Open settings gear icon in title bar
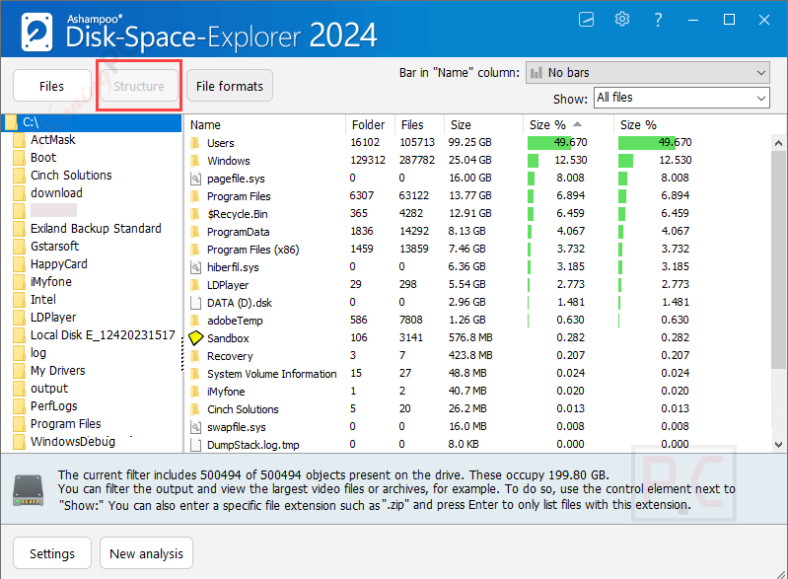The image size is (788, 579). (x=622, y=20)
